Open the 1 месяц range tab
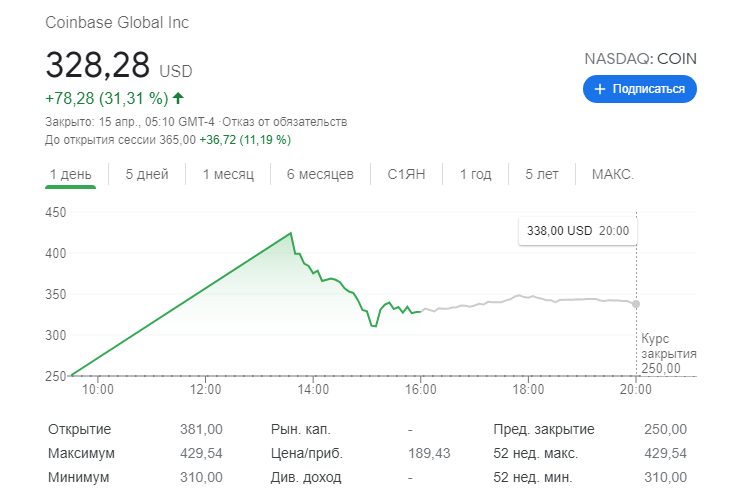 click(x=228, y=174)
